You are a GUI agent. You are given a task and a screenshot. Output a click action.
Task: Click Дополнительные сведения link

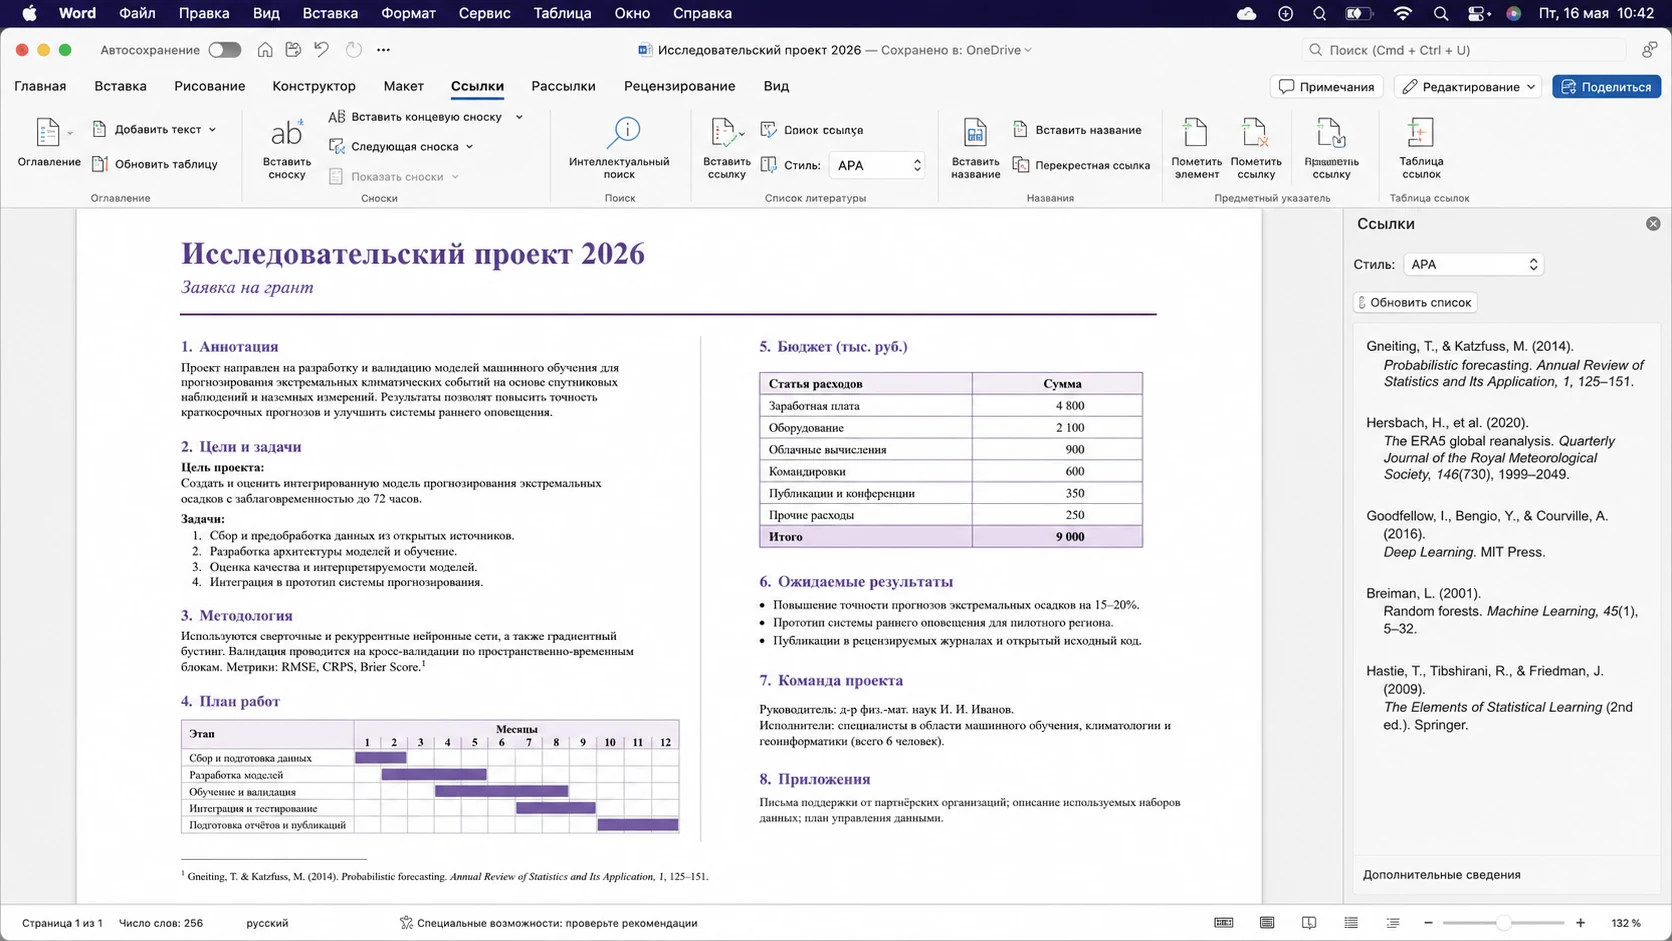[1441, 875]
